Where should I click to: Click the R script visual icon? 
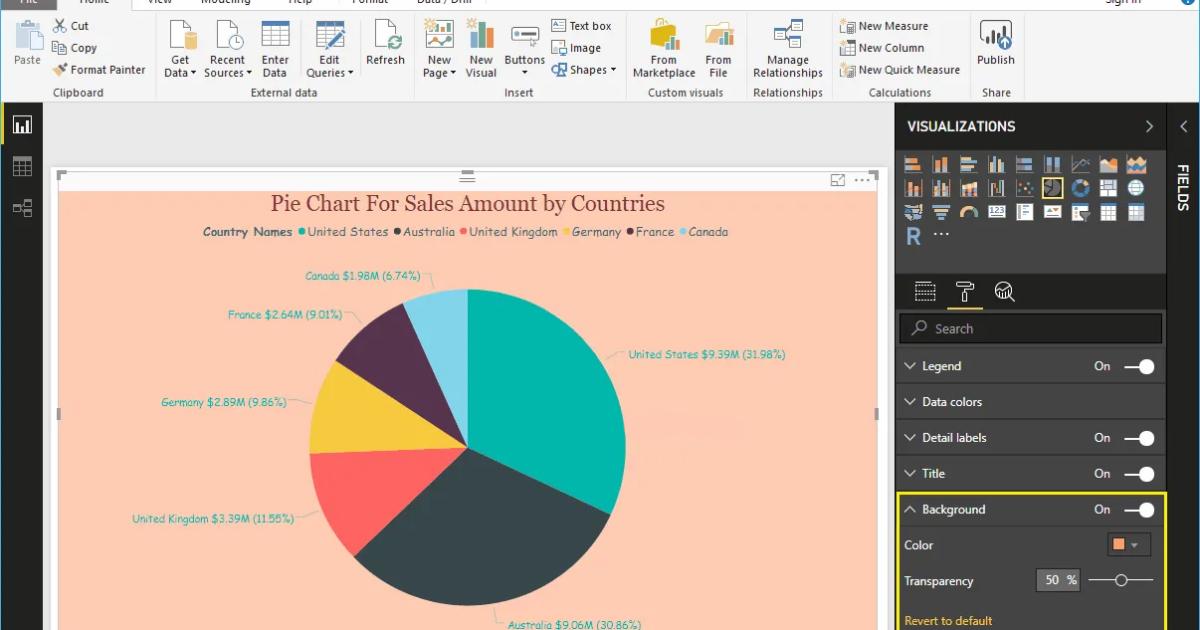[x=913, y=236]
